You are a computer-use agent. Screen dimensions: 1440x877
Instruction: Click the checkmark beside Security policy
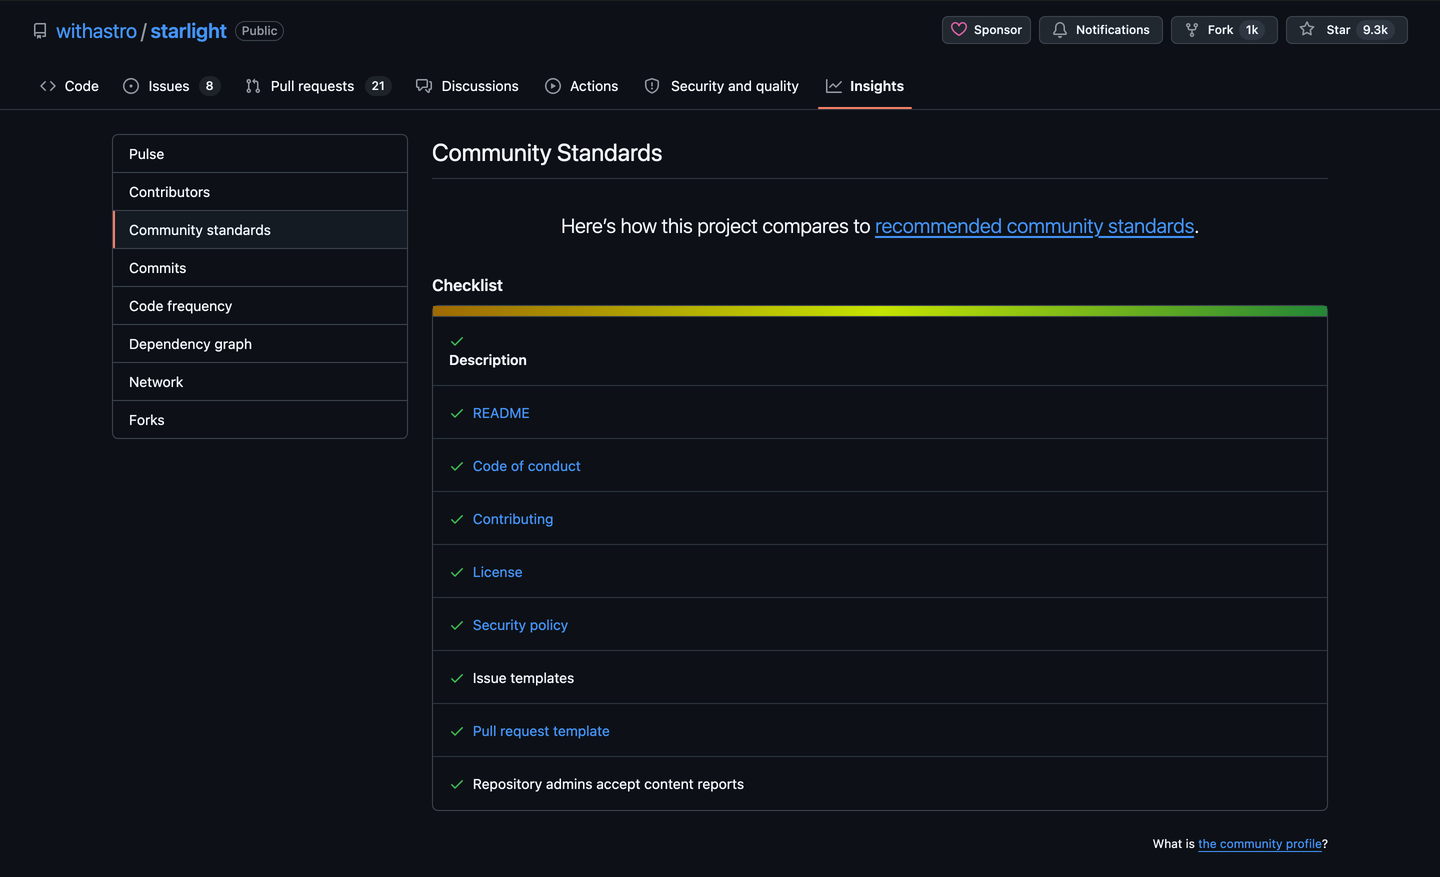click(x=457, y=625)
